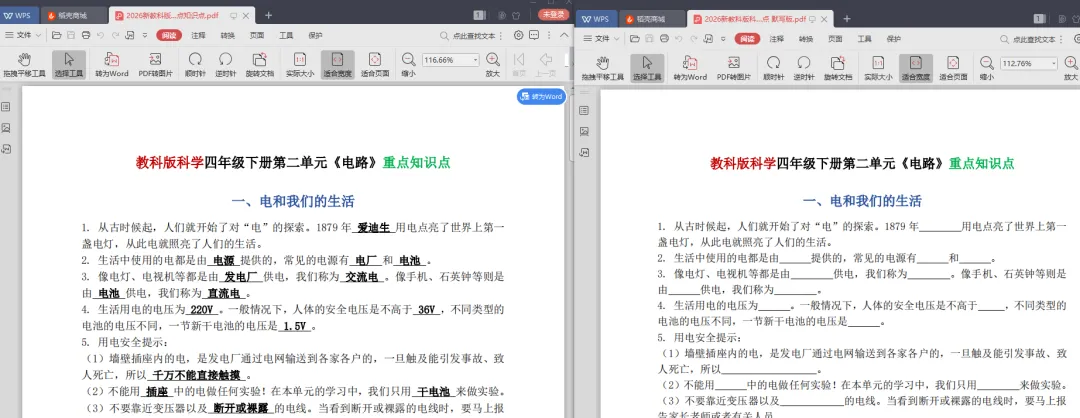Click heading 一、电和我们的生活 in 默写版.pdf
This screenshot has width=1080, height=418.
pos(862,201)
